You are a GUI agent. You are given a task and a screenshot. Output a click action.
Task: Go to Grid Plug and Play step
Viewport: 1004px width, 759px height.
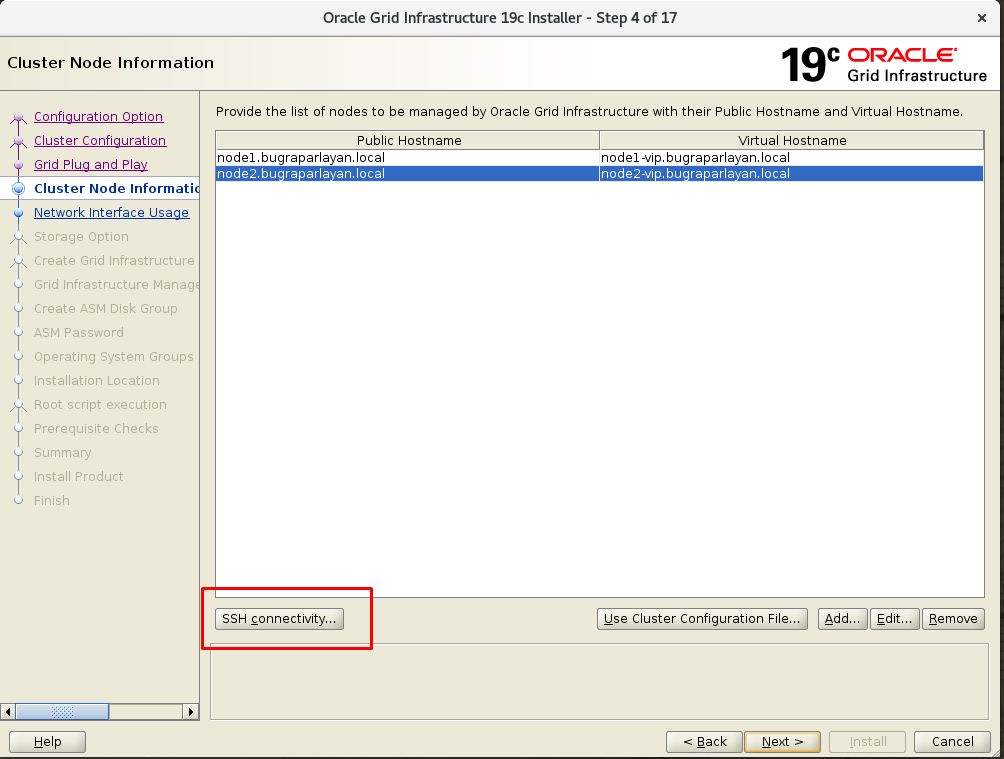90,165
